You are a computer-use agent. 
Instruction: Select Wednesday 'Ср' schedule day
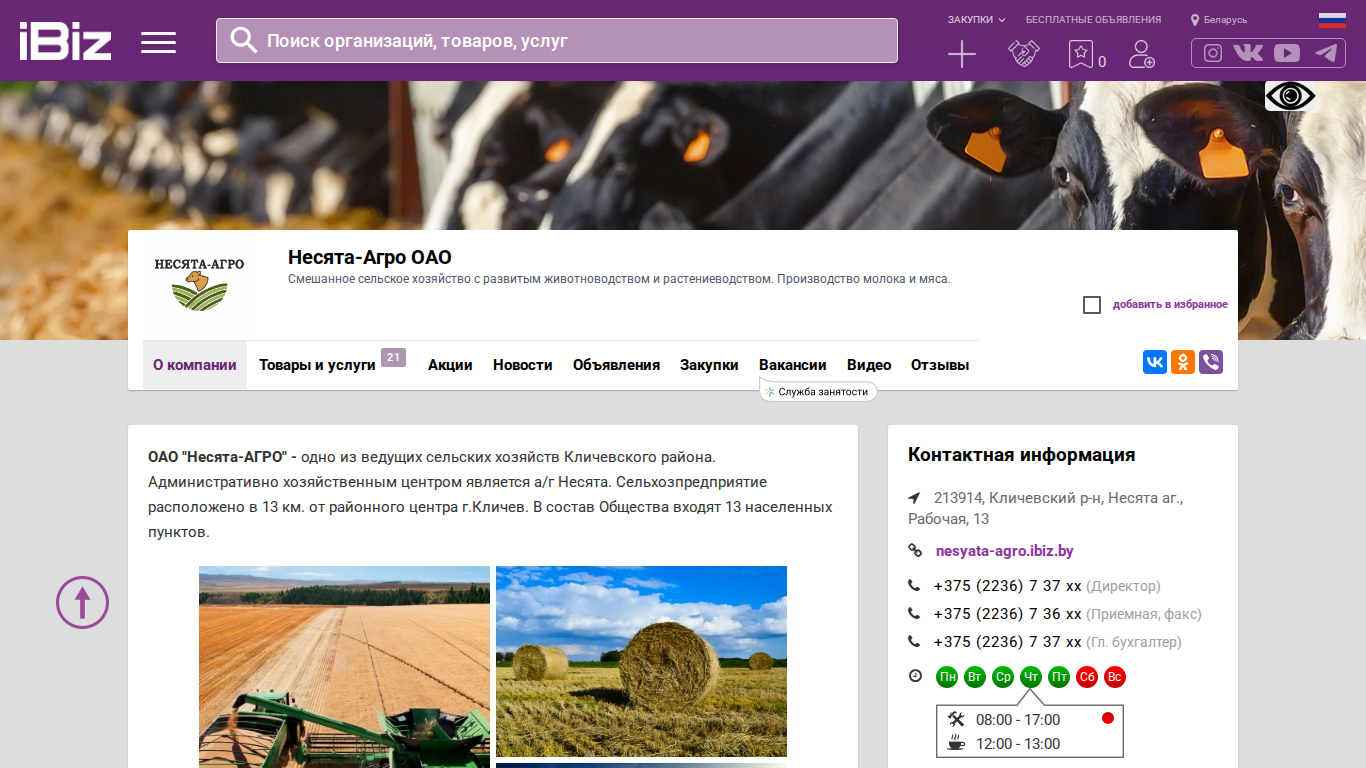pos(1003,677)
